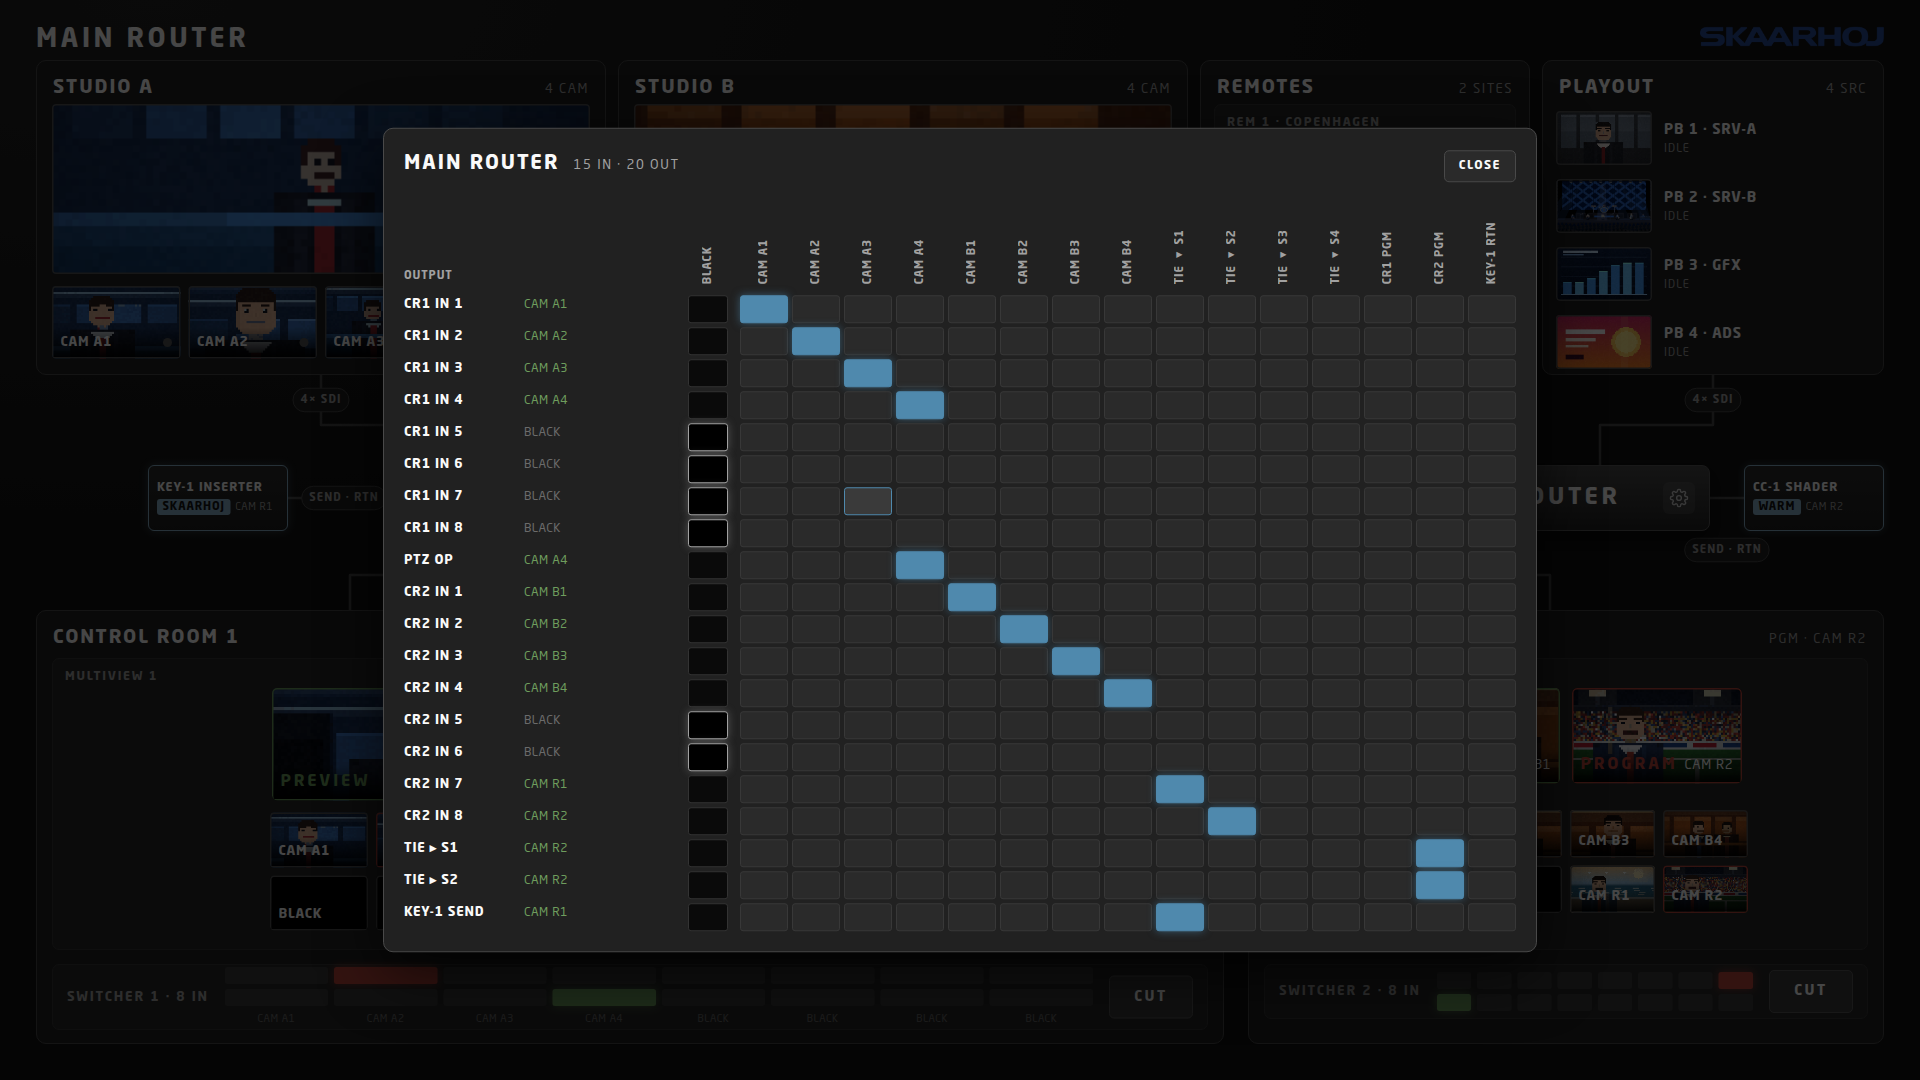Click CAM R1 source label beside CR2 IN 7

click(545, 783)
